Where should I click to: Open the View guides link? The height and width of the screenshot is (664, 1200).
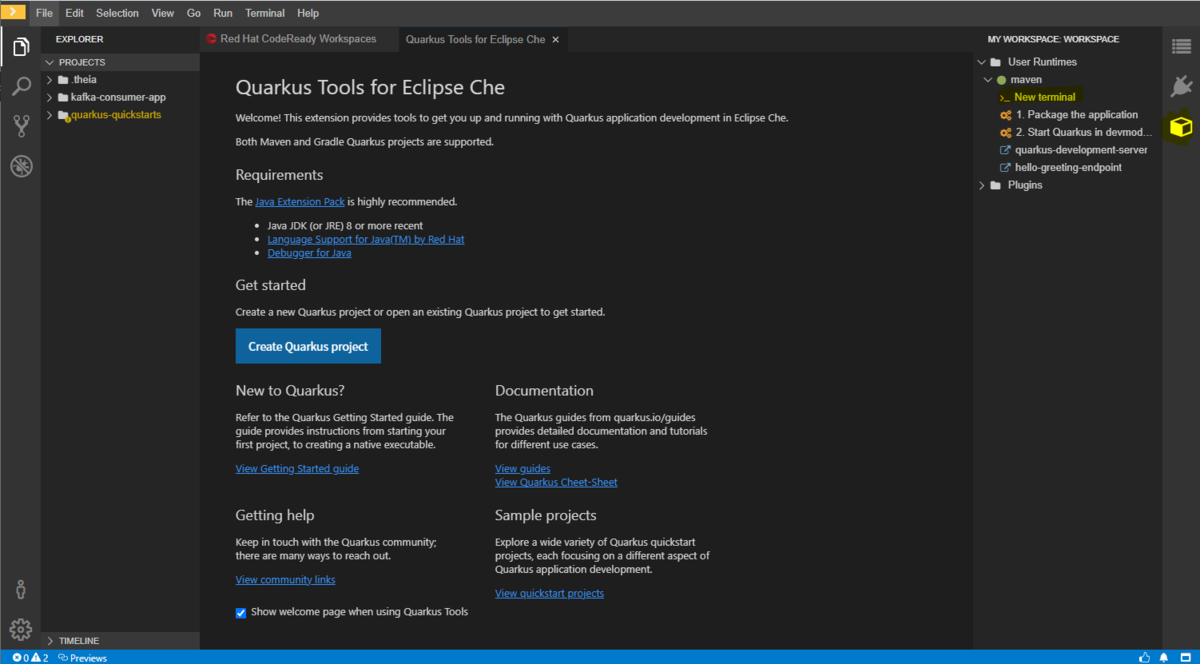522,469
